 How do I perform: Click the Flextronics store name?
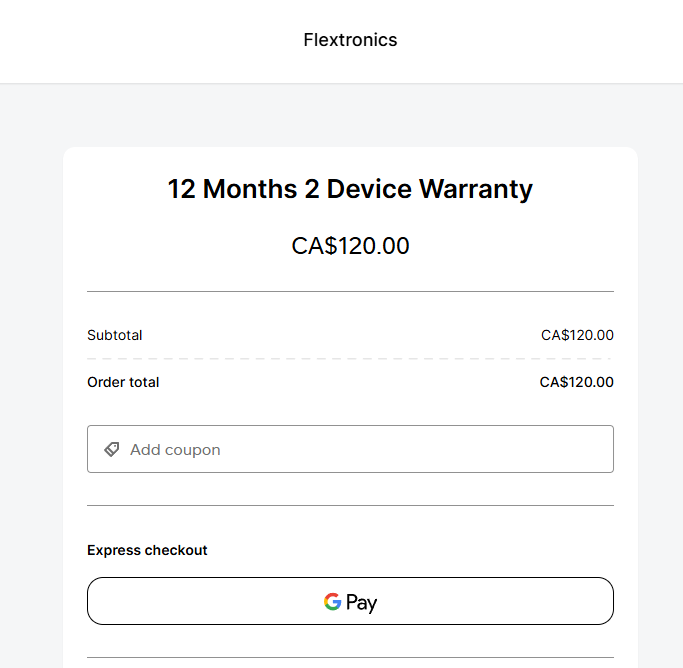tap(350, 40)
